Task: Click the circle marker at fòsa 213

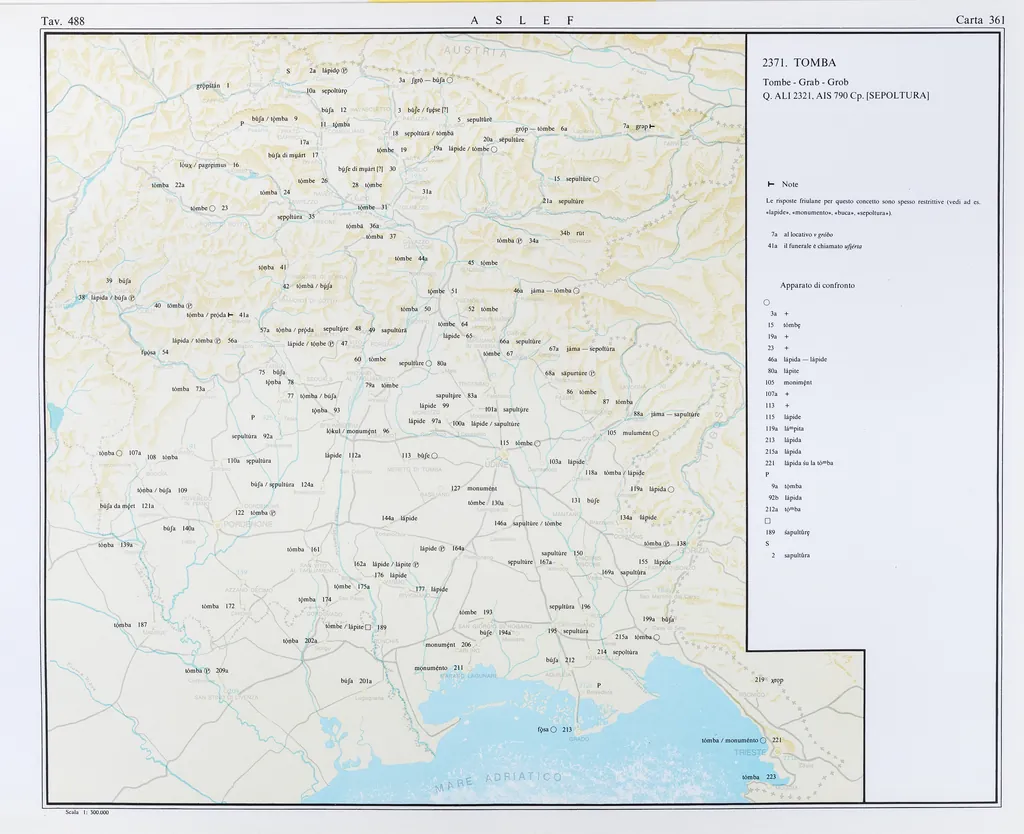Action: click(x=553, y=729)
